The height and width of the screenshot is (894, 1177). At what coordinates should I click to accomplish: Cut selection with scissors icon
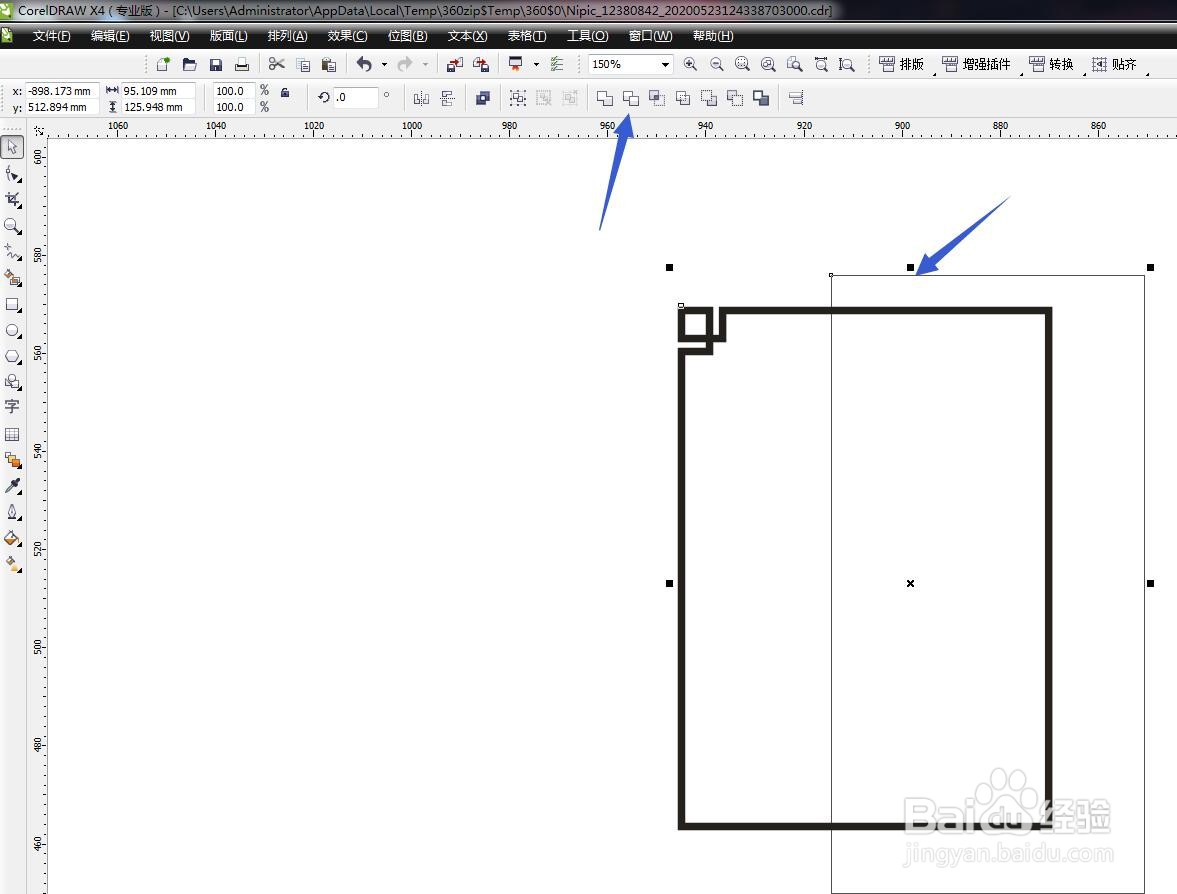276,65
